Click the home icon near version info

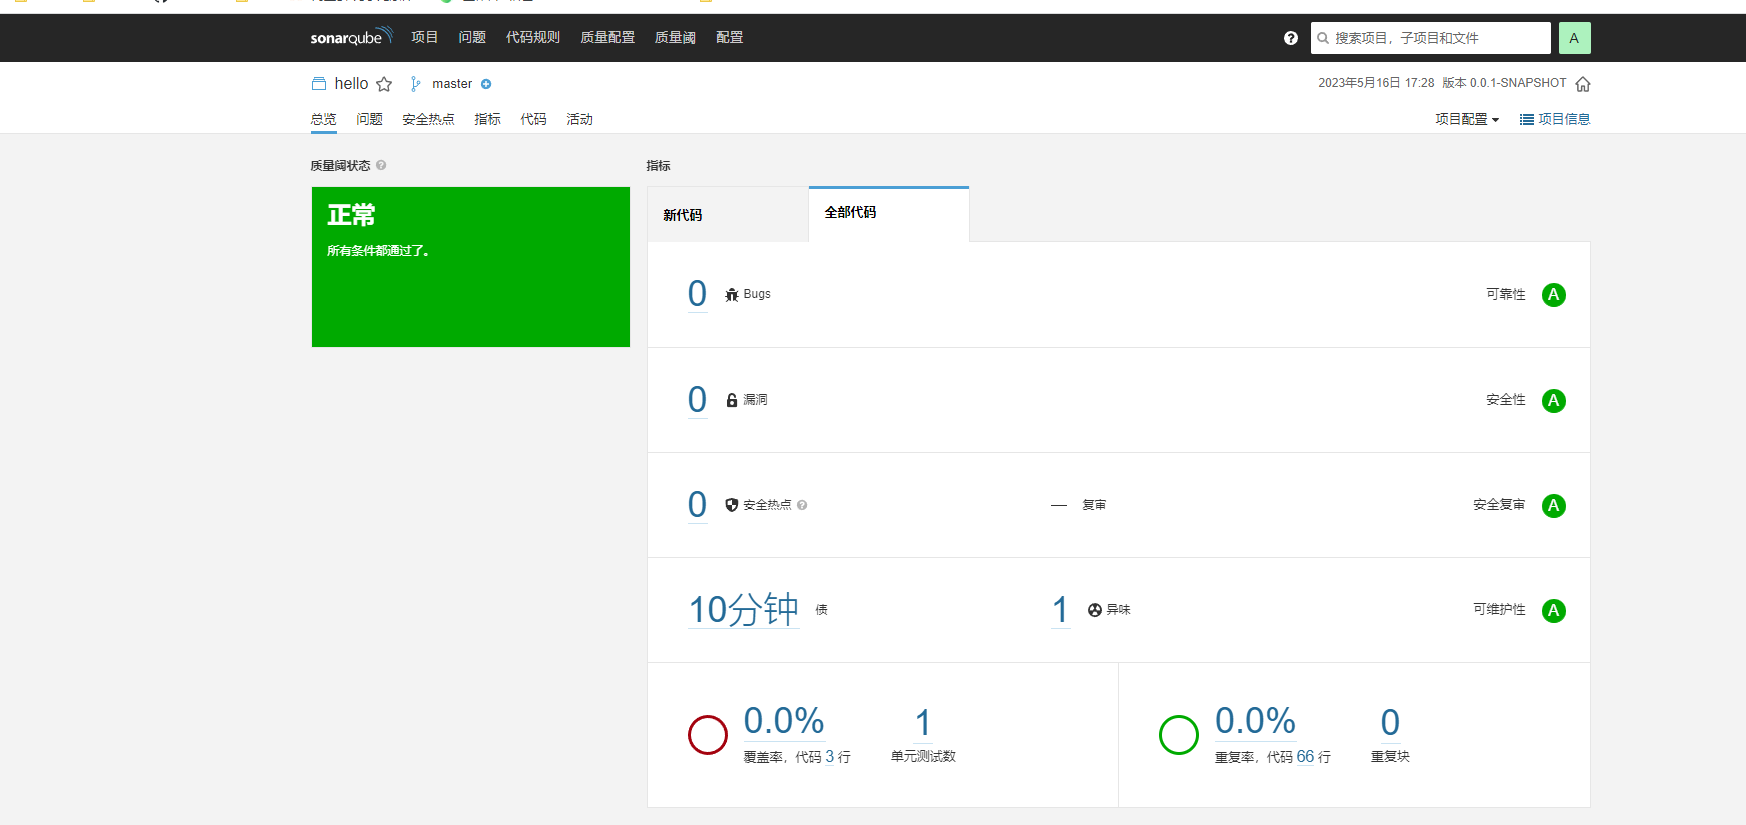(x=1583, y=84)
